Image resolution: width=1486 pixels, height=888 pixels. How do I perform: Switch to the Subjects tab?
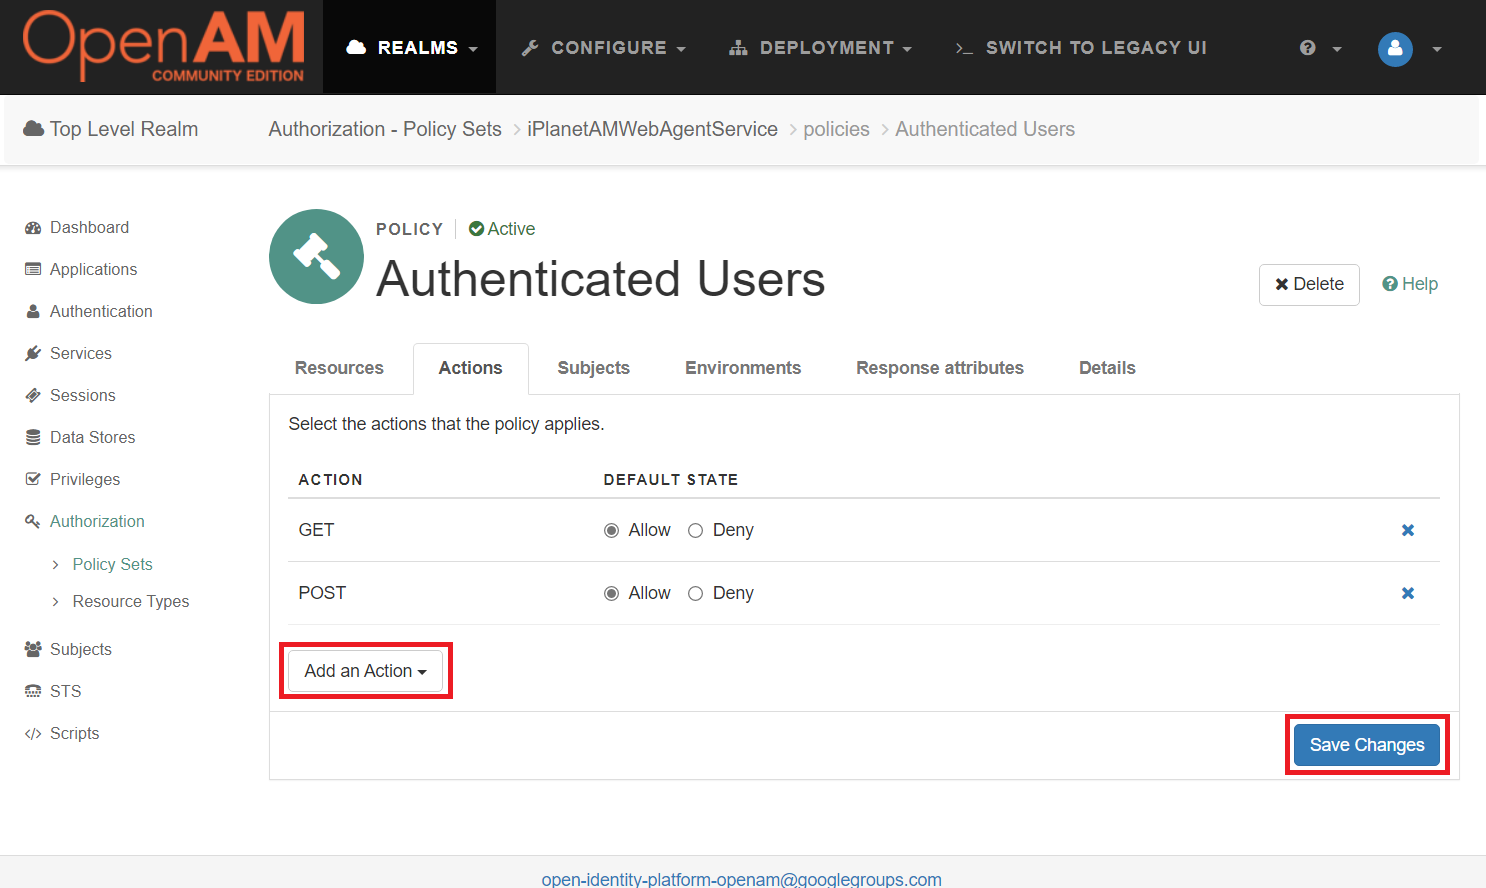pos(594,368)
